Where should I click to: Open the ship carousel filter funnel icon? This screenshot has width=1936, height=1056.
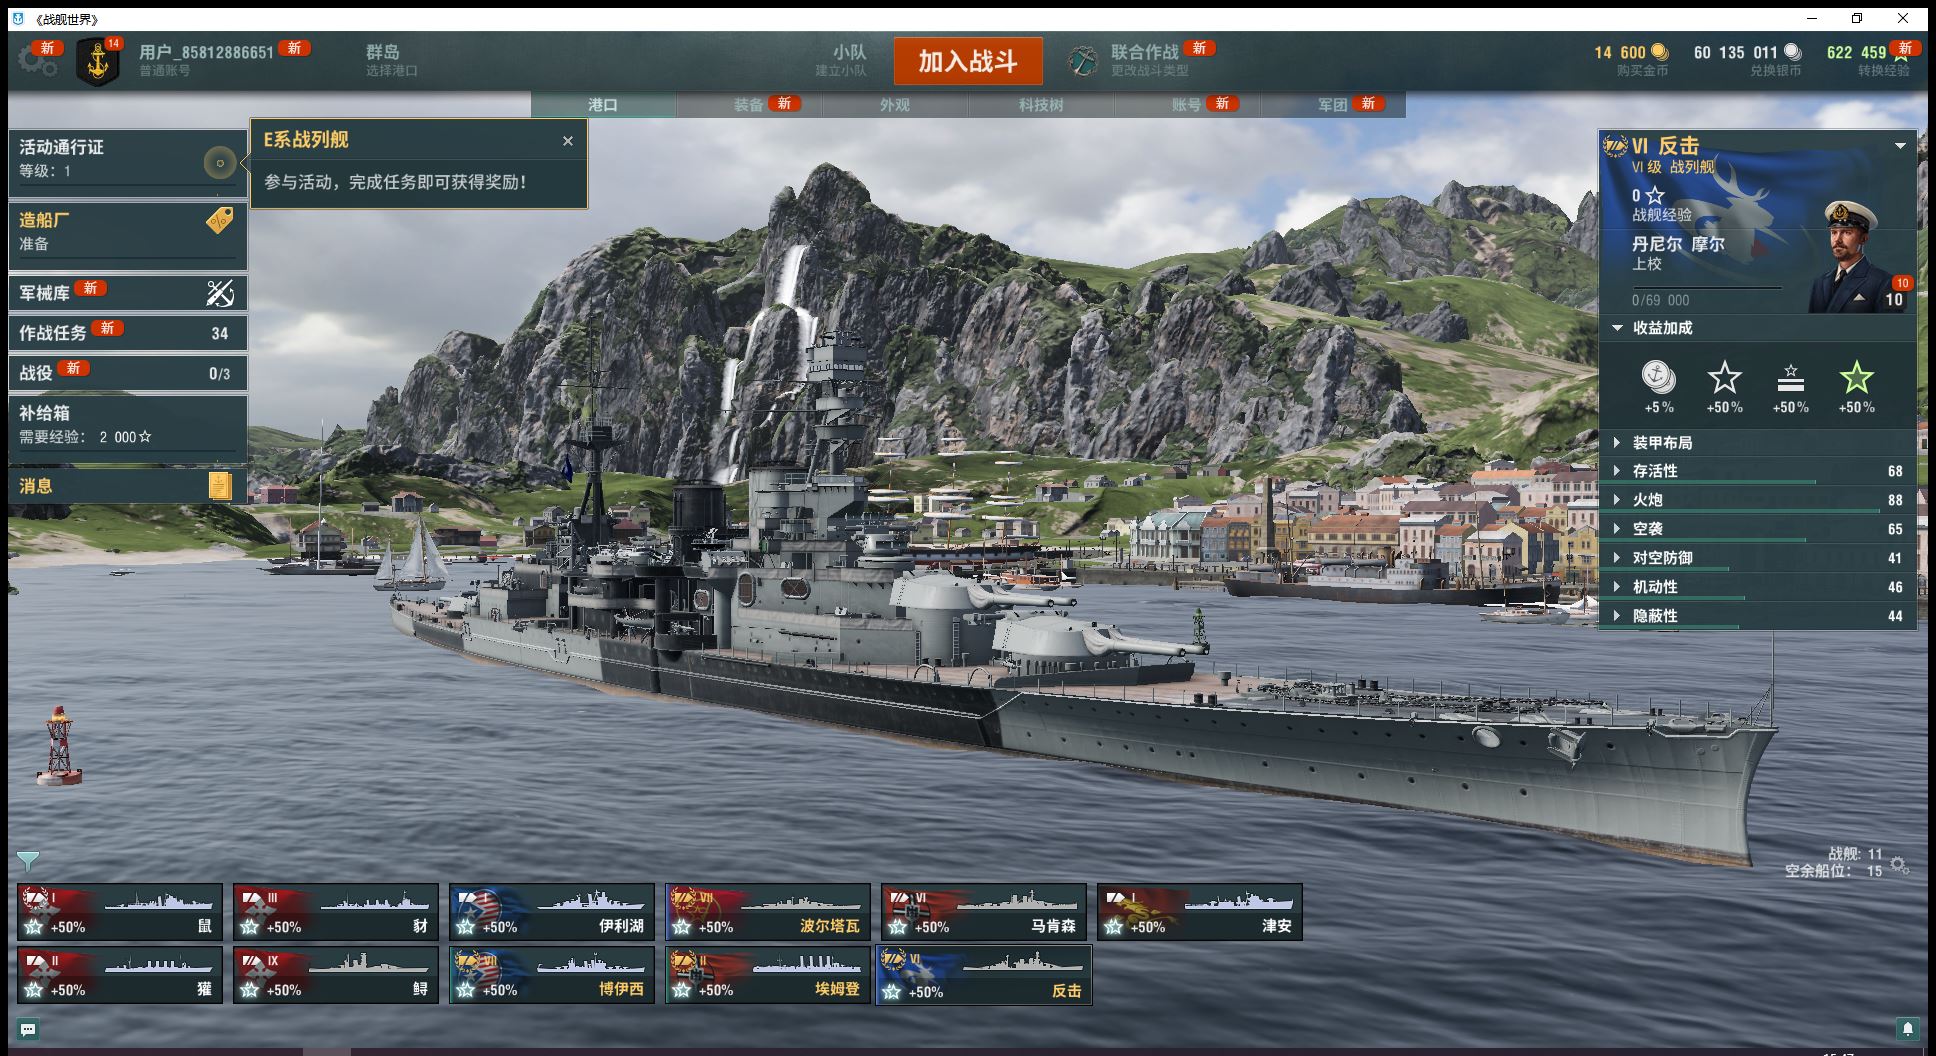(x=28, y=860)
